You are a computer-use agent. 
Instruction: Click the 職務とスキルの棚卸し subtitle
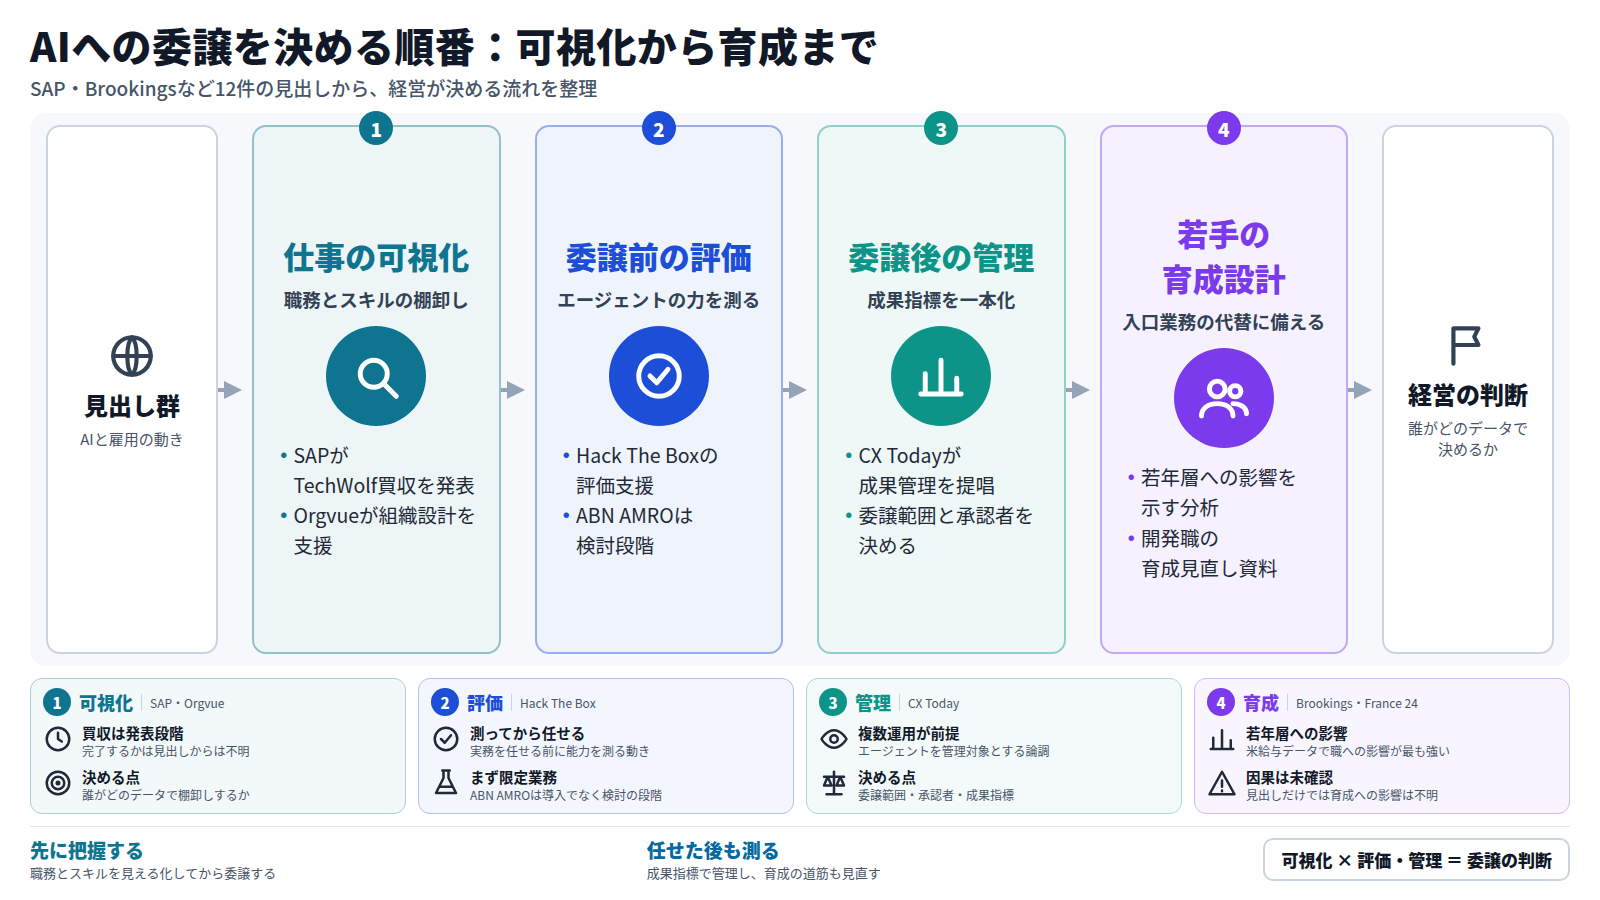click(x=376, y=300)
